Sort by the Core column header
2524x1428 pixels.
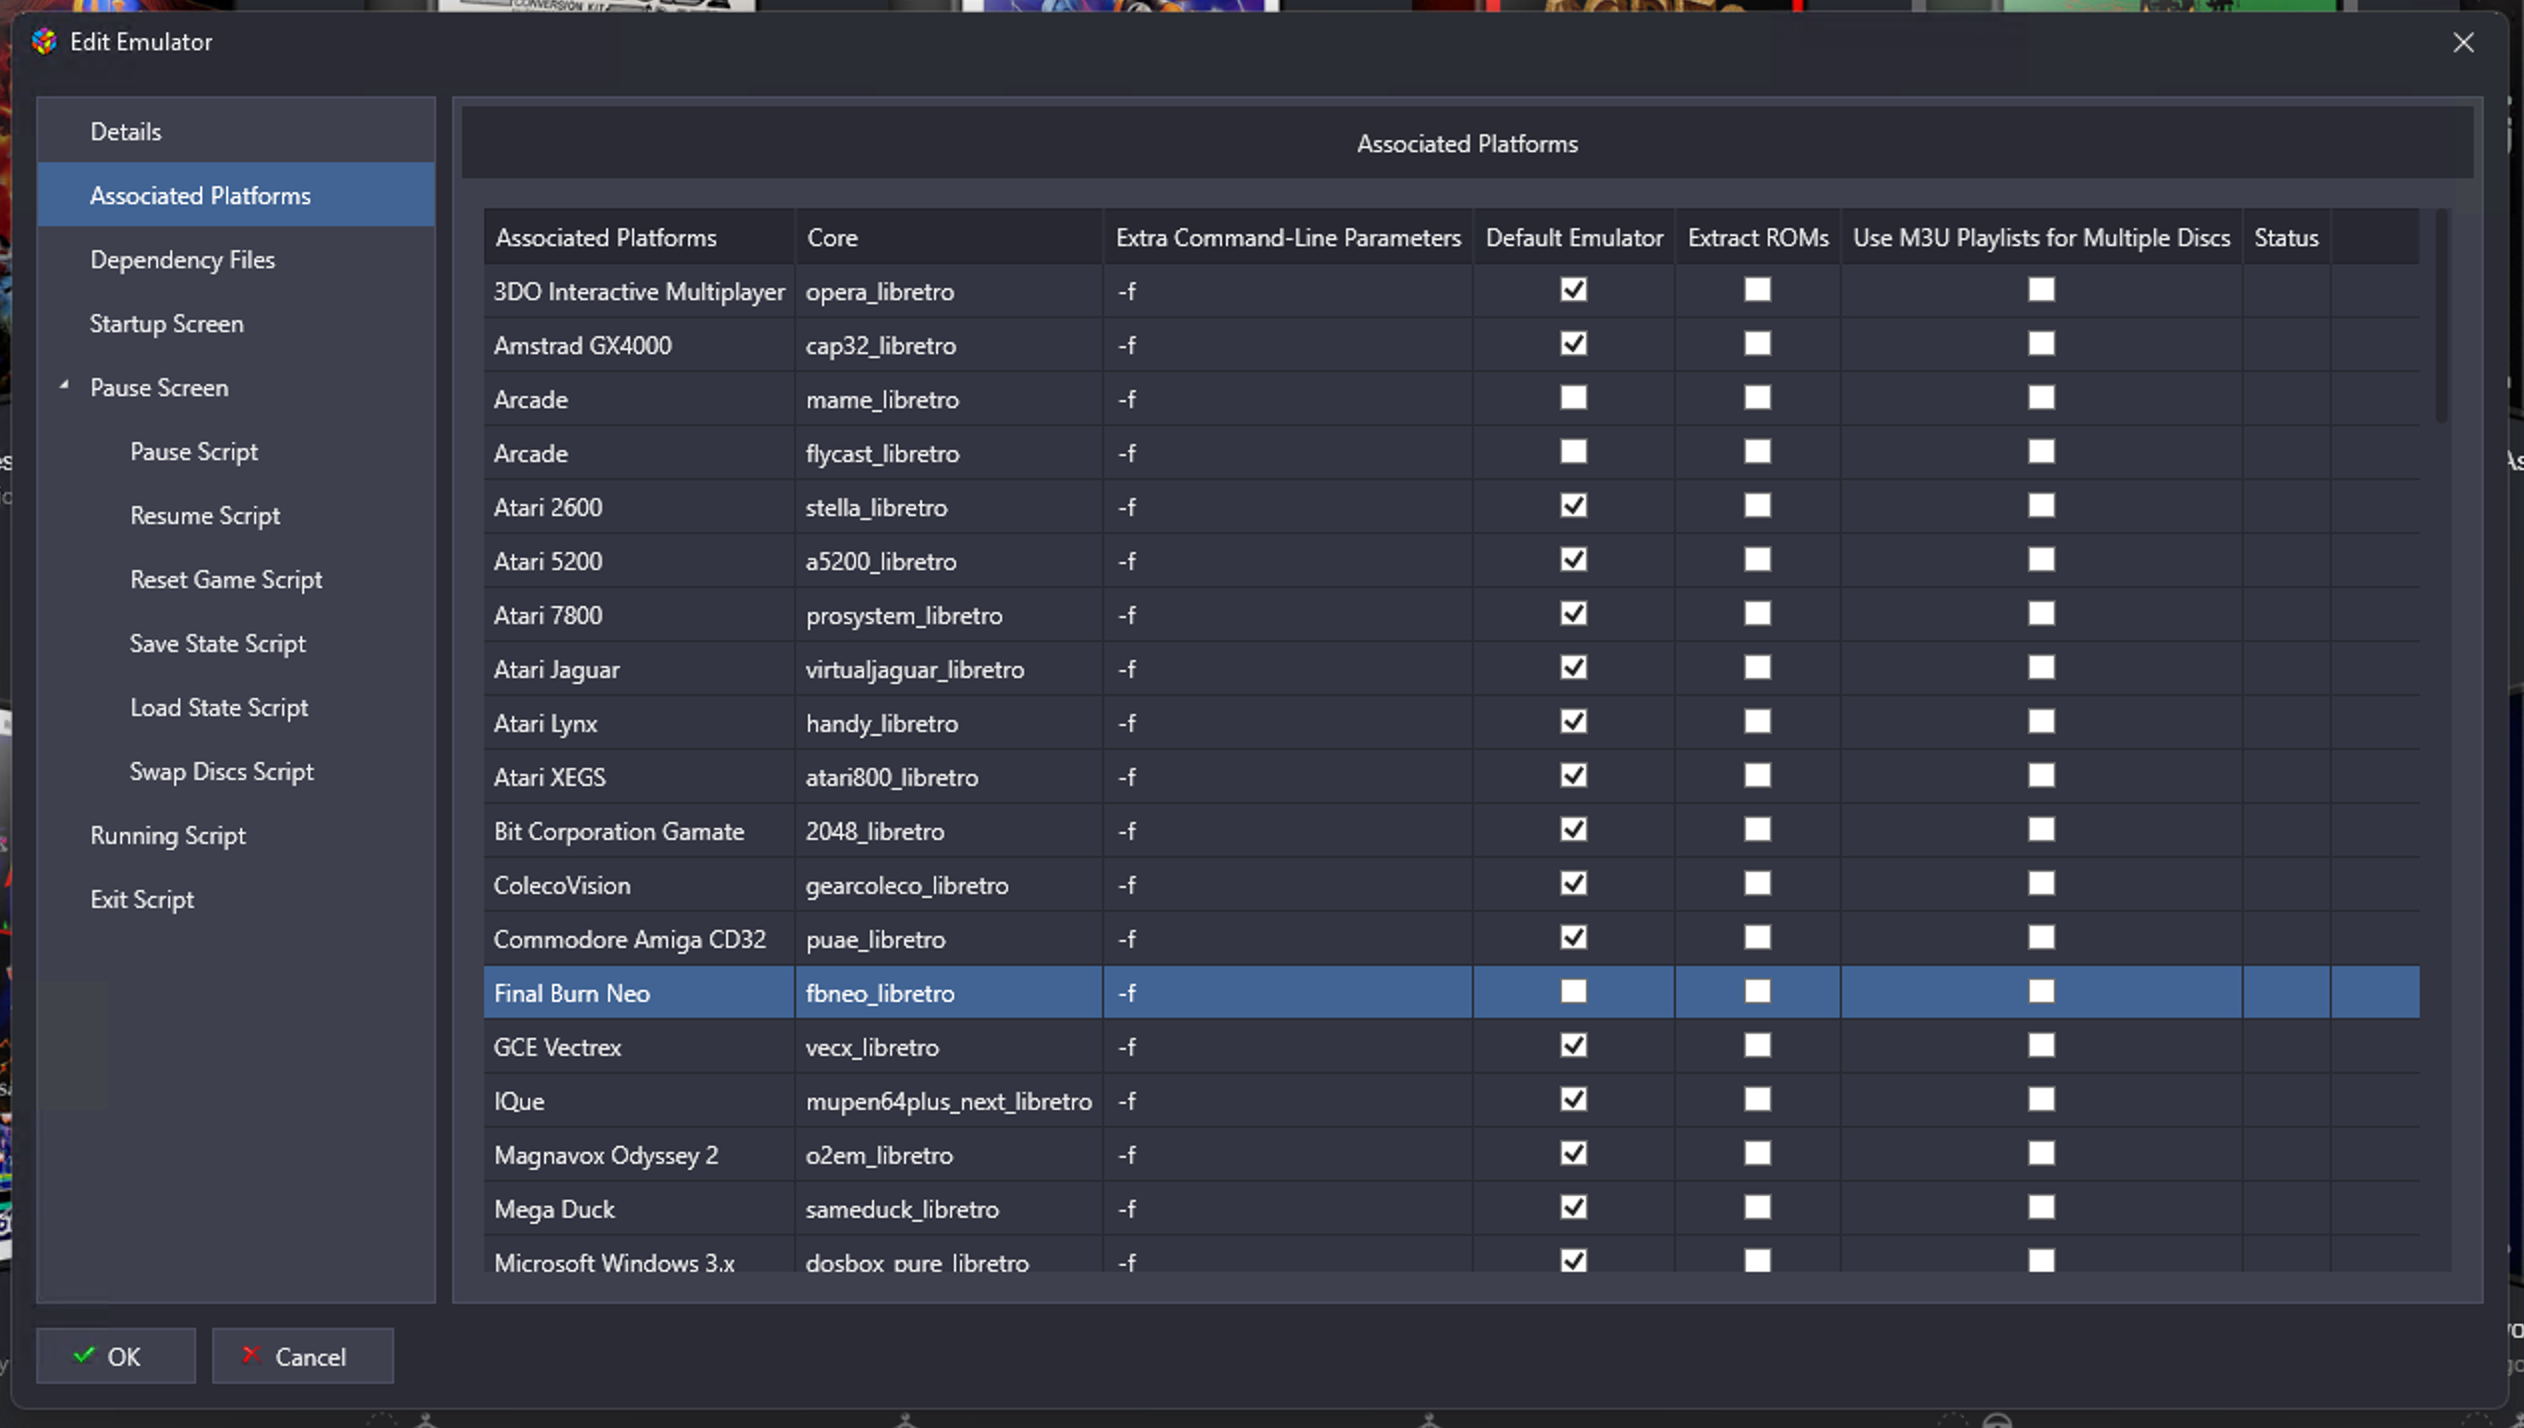(x=949, y=237)
